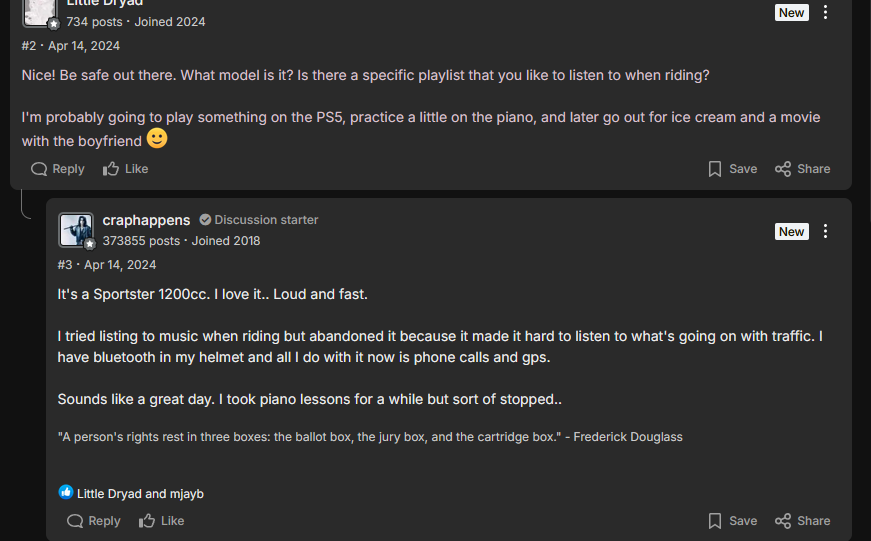This screenshot has height=541, width=871.
Task: Open three-dot menu on post #2
Action: (825, 12)
